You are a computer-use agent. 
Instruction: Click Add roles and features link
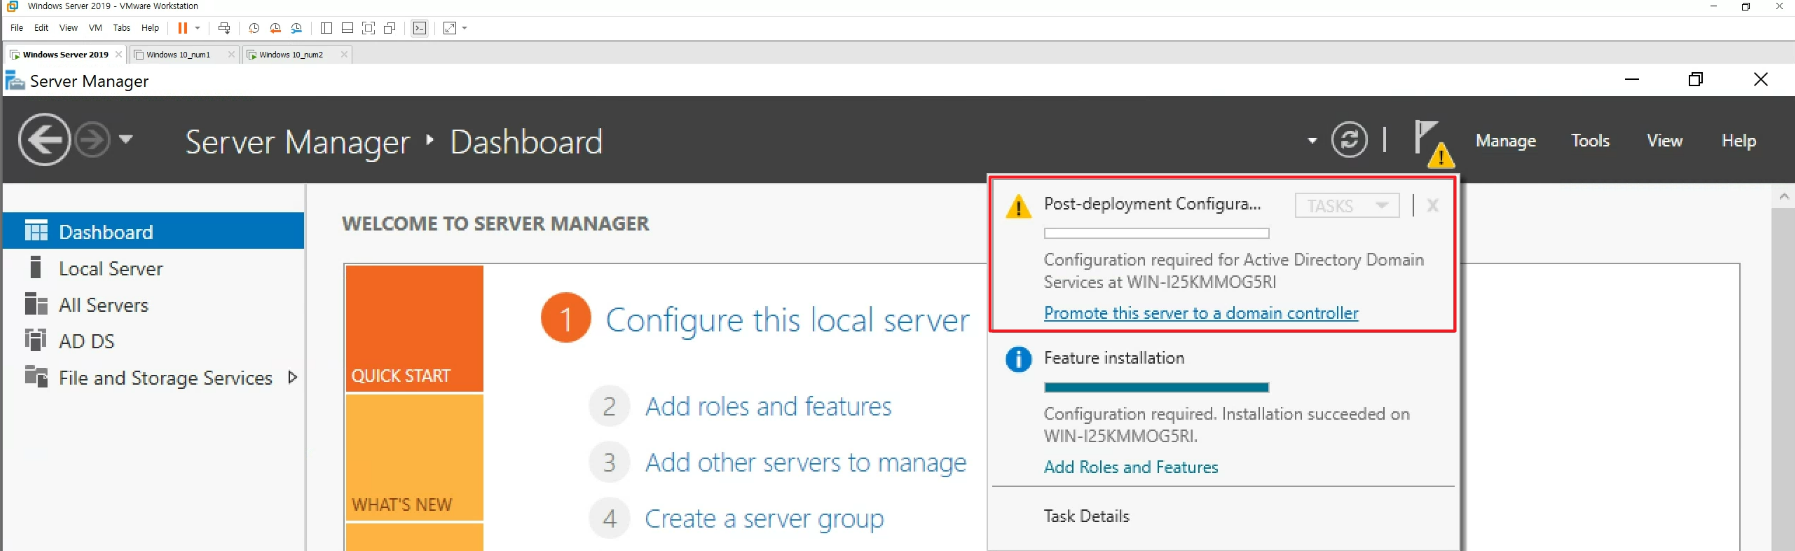(x=768, y=406)
